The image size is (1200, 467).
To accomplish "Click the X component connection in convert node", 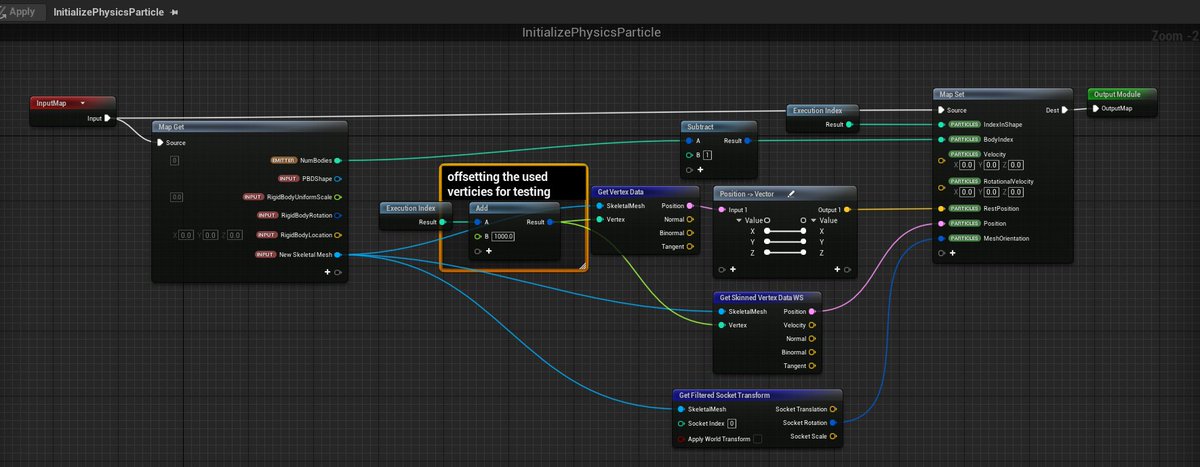I will pos(786,230).
